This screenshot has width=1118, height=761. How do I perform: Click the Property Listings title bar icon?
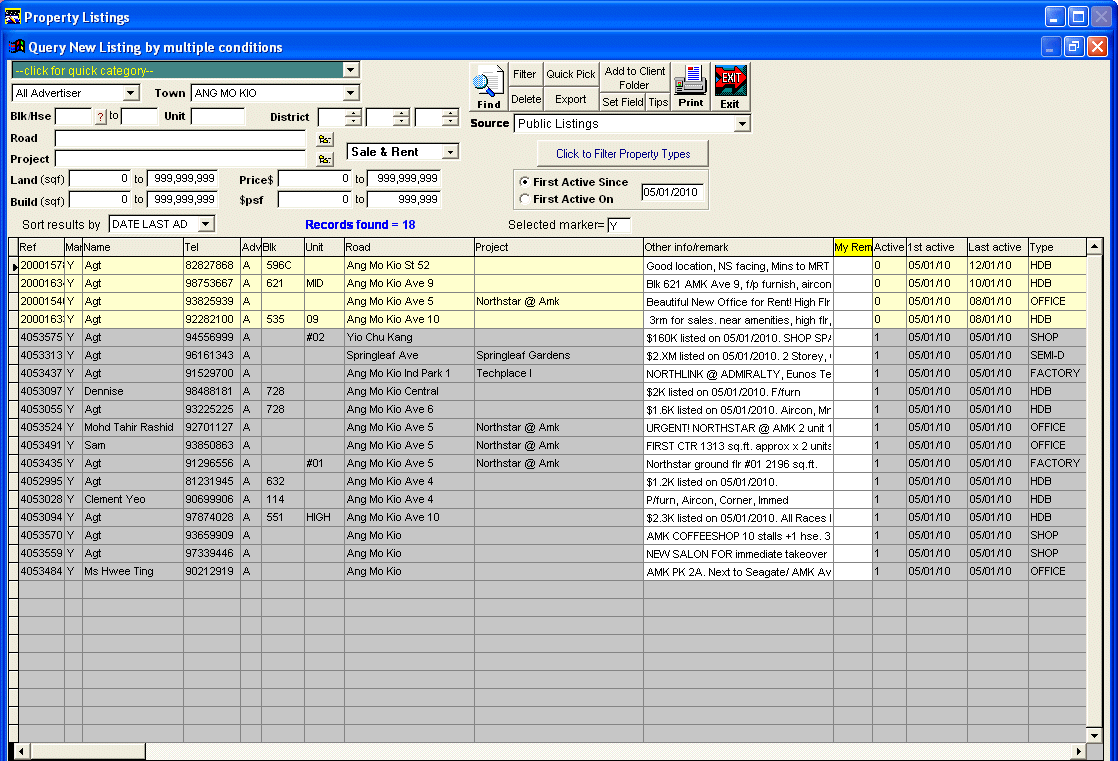point(13,16)
